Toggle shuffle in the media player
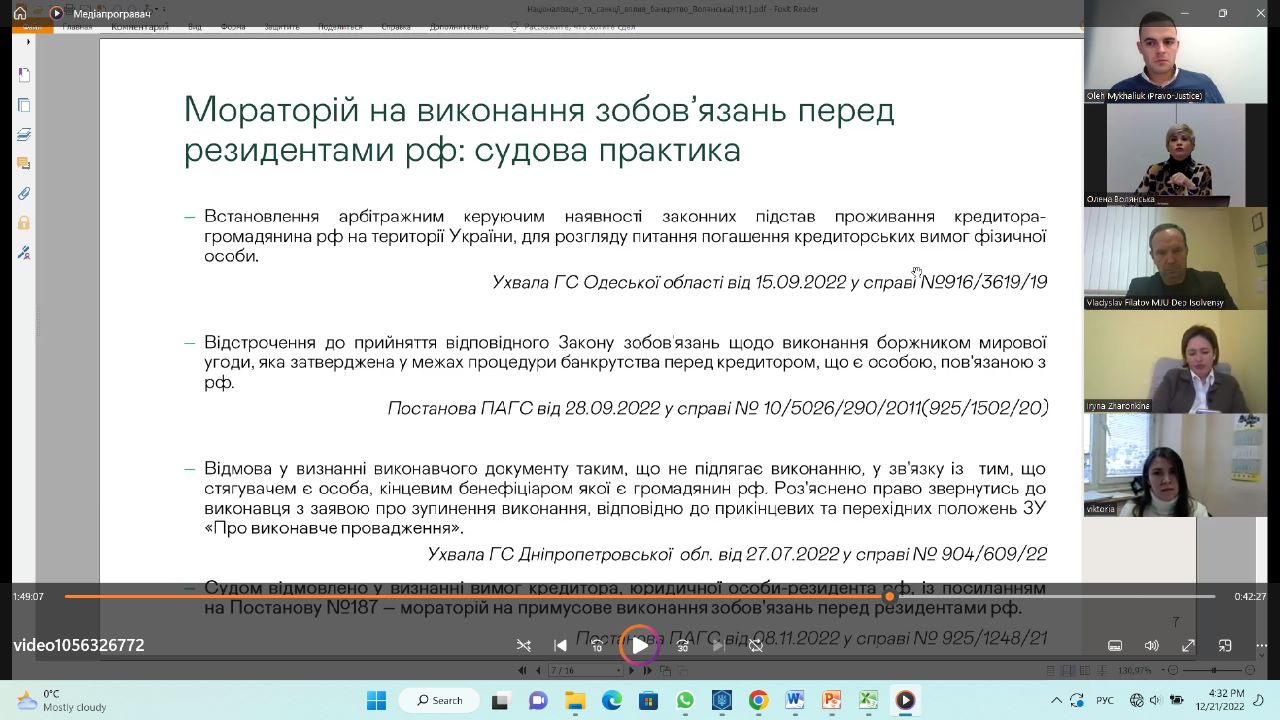This screenshot has height=720, width=1280. 523,646
